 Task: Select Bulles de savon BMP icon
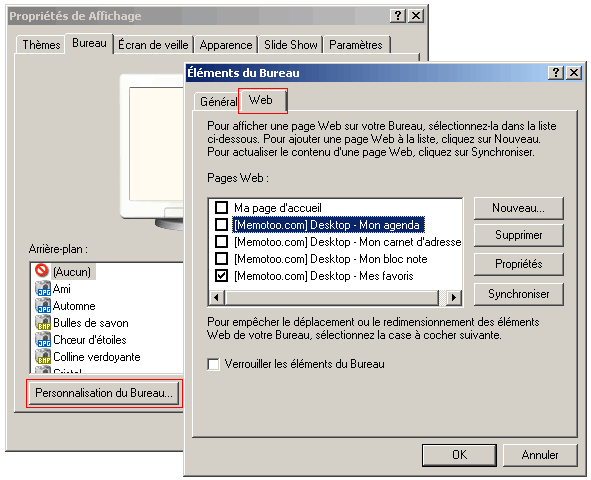click(x=43, y=323)
